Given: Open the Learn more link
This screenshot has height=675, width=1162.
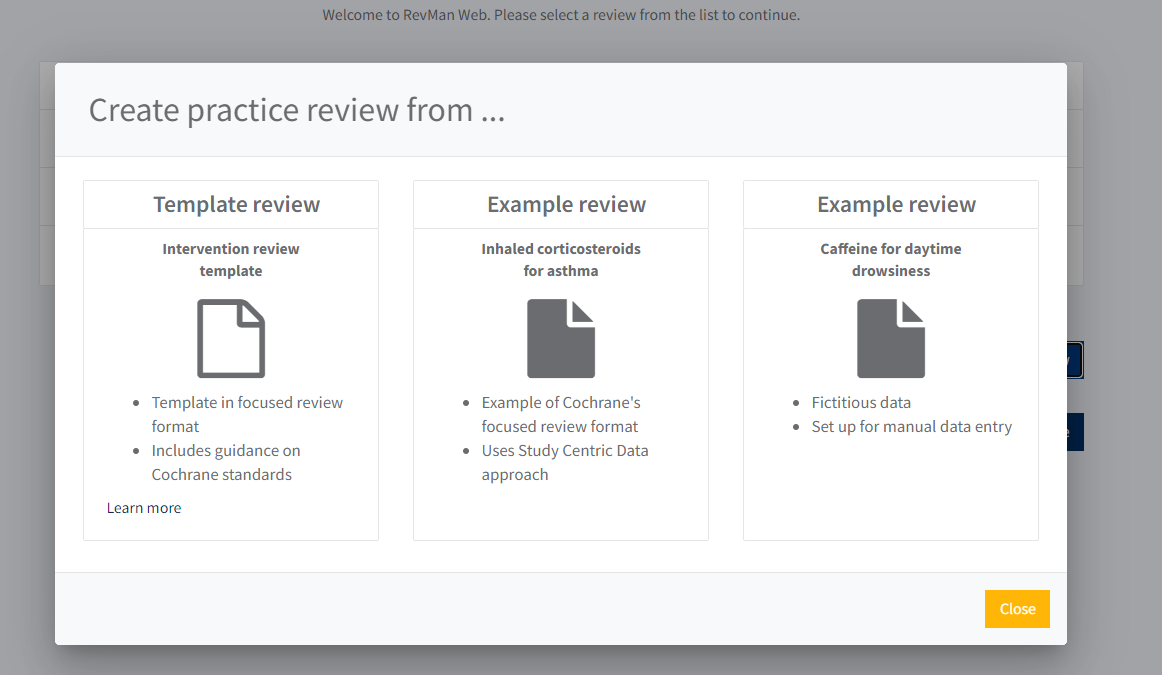Looking at the screenshot, I should click(144, 508).
